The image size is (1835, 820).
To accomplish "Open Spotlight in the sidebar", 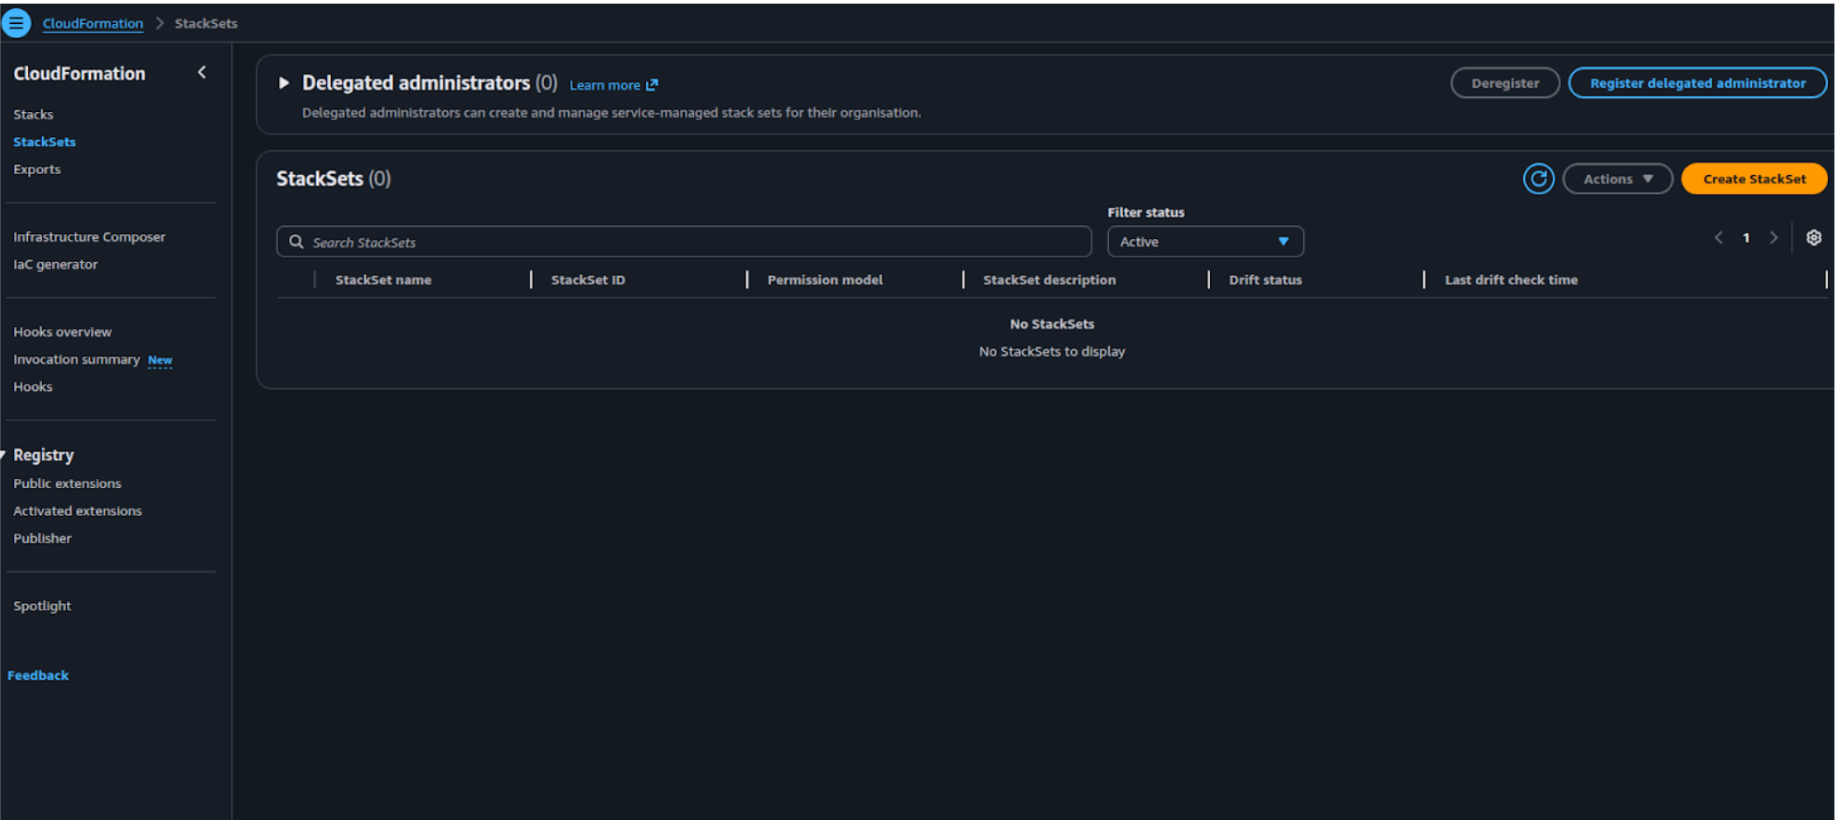I will (x=42, y=606).
